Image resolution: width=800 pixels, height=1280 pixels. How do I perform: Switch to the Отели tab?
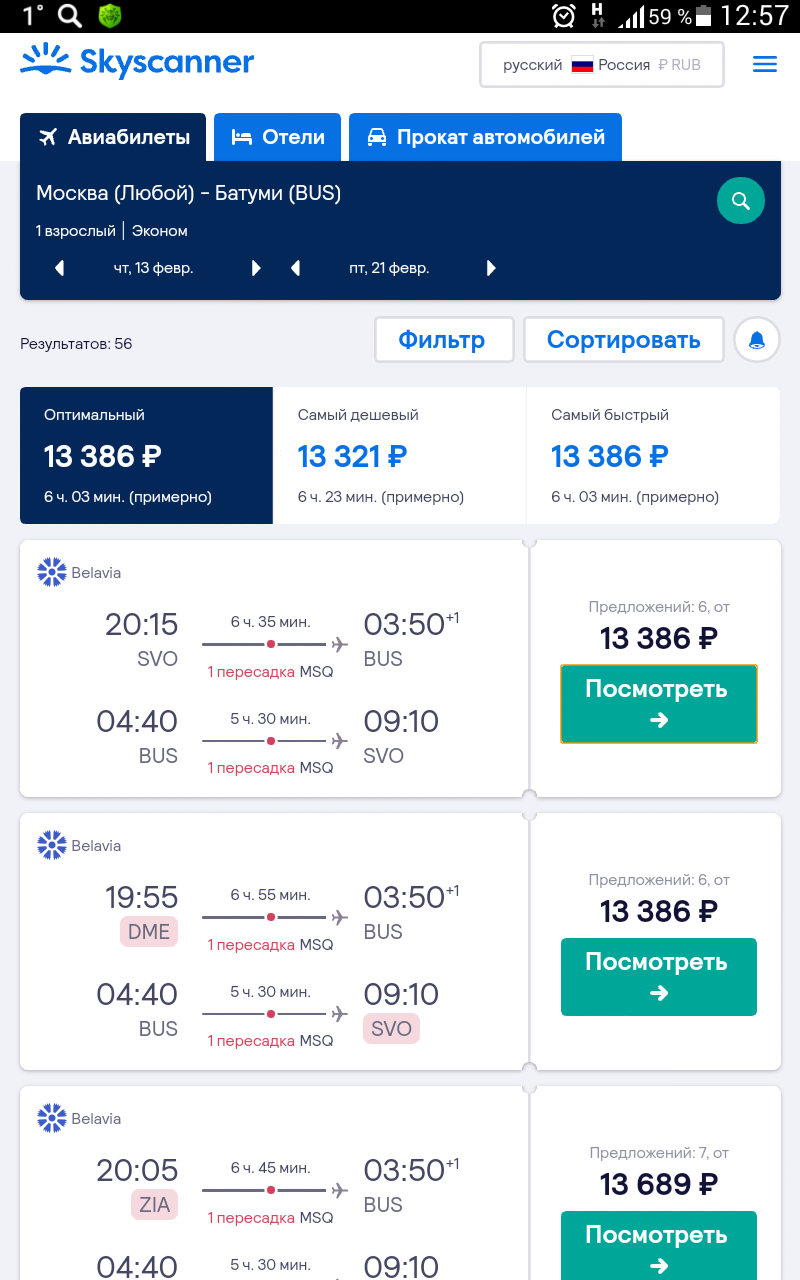click(277, 137)
